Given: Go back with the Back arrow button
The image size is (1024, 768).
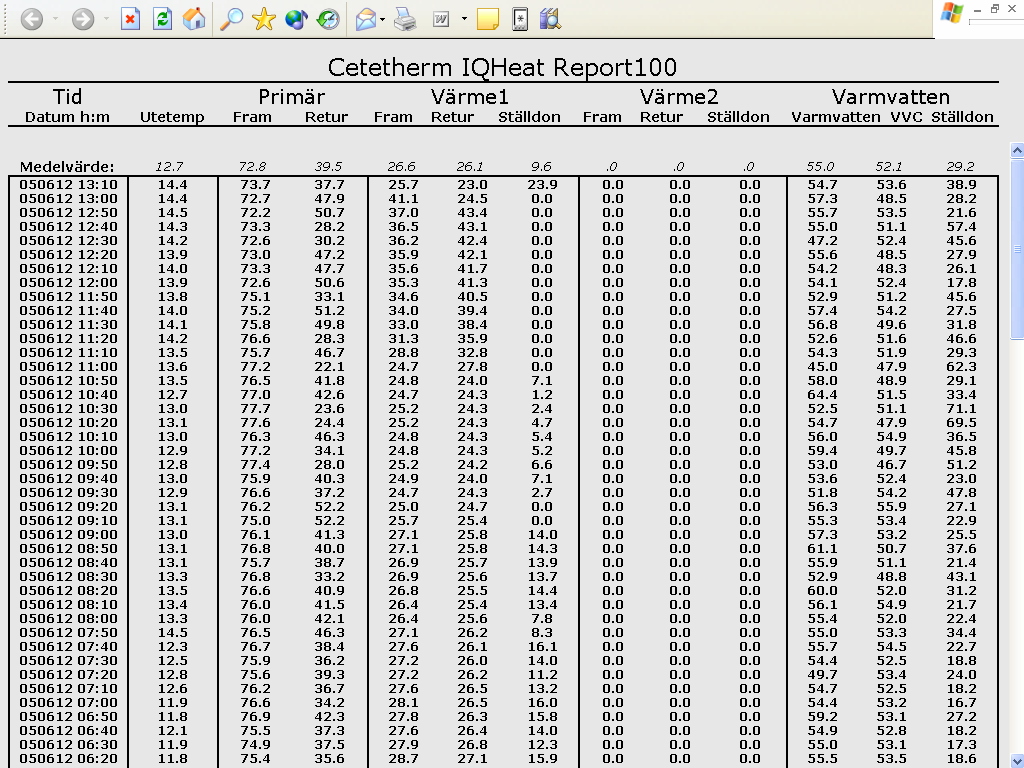Looking at the screenshot, I should click(31, 19).
